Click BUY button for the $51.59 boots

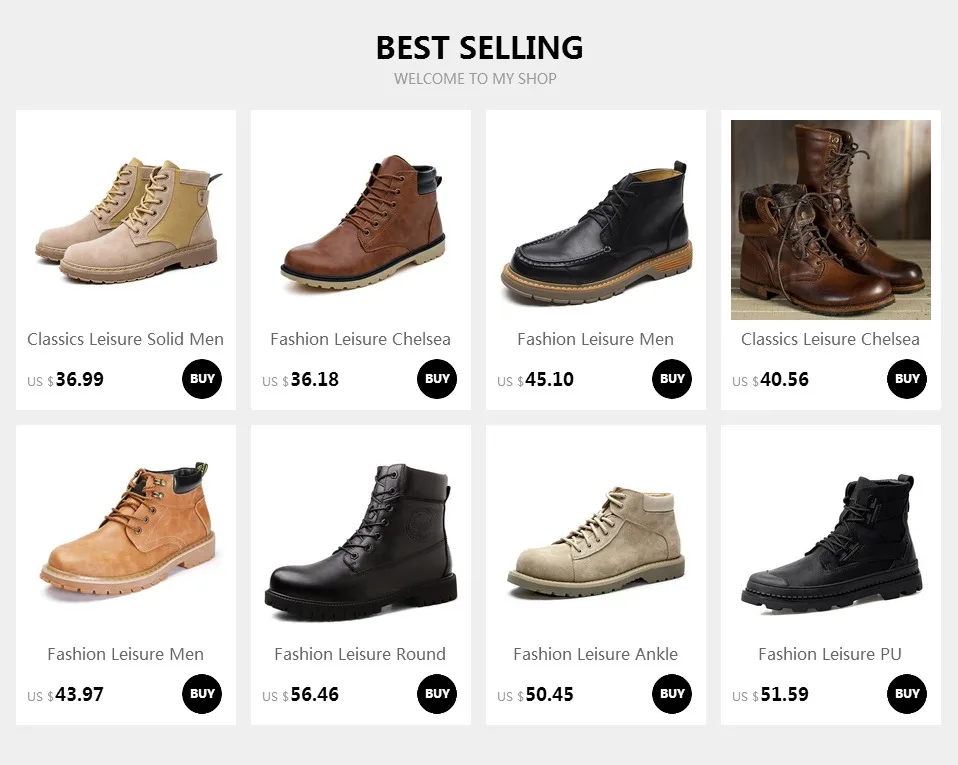(x=907, y=694)
